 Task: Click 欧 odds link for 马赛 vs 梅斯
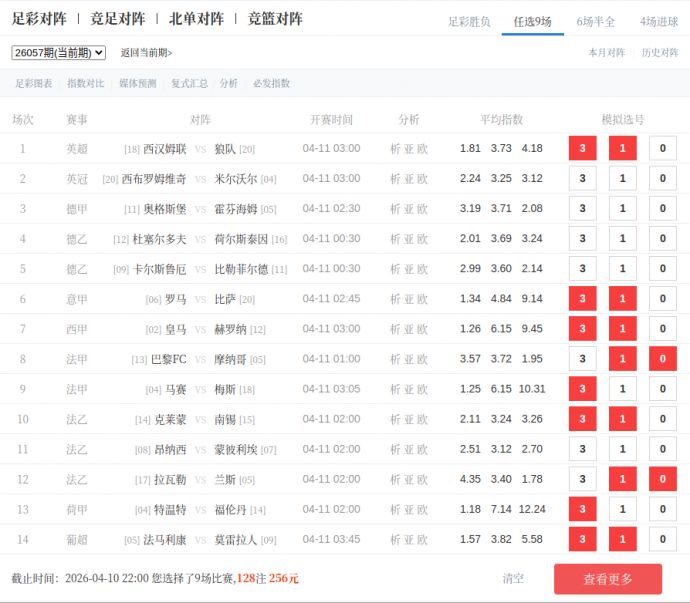click(423, 389)
